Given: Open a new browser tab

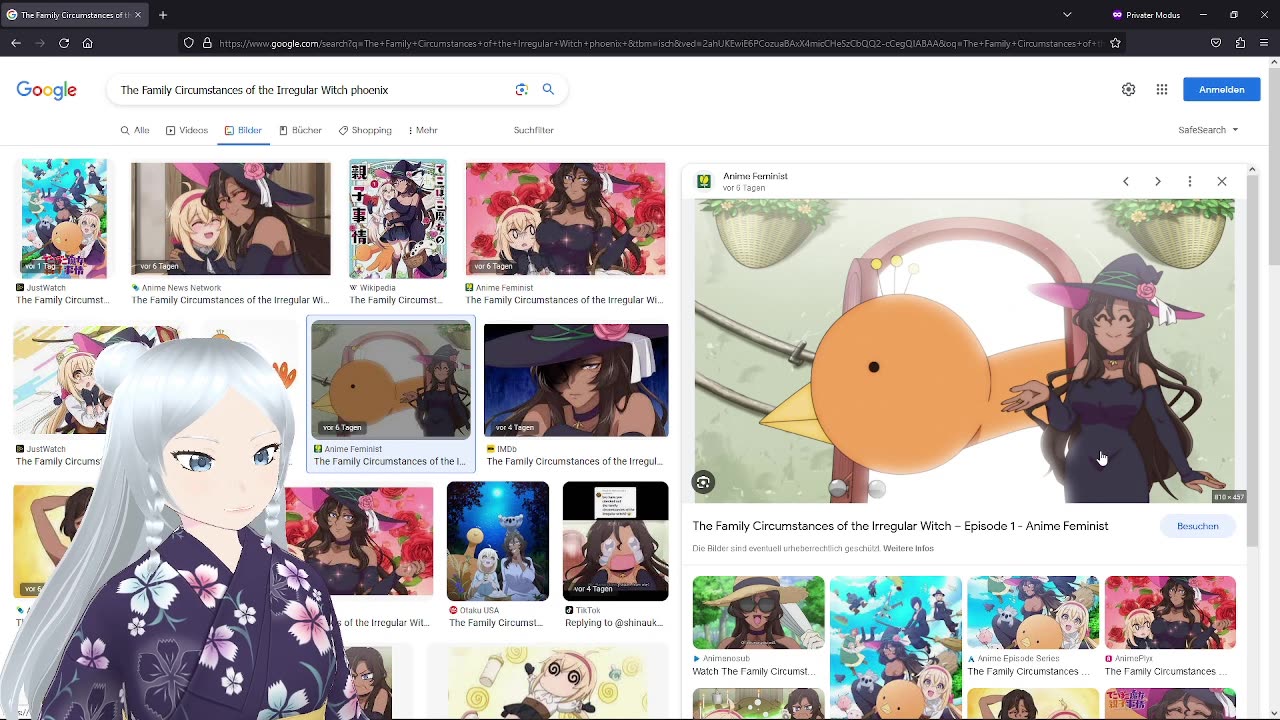Looking at the screenshot, I should pos(163,15).
